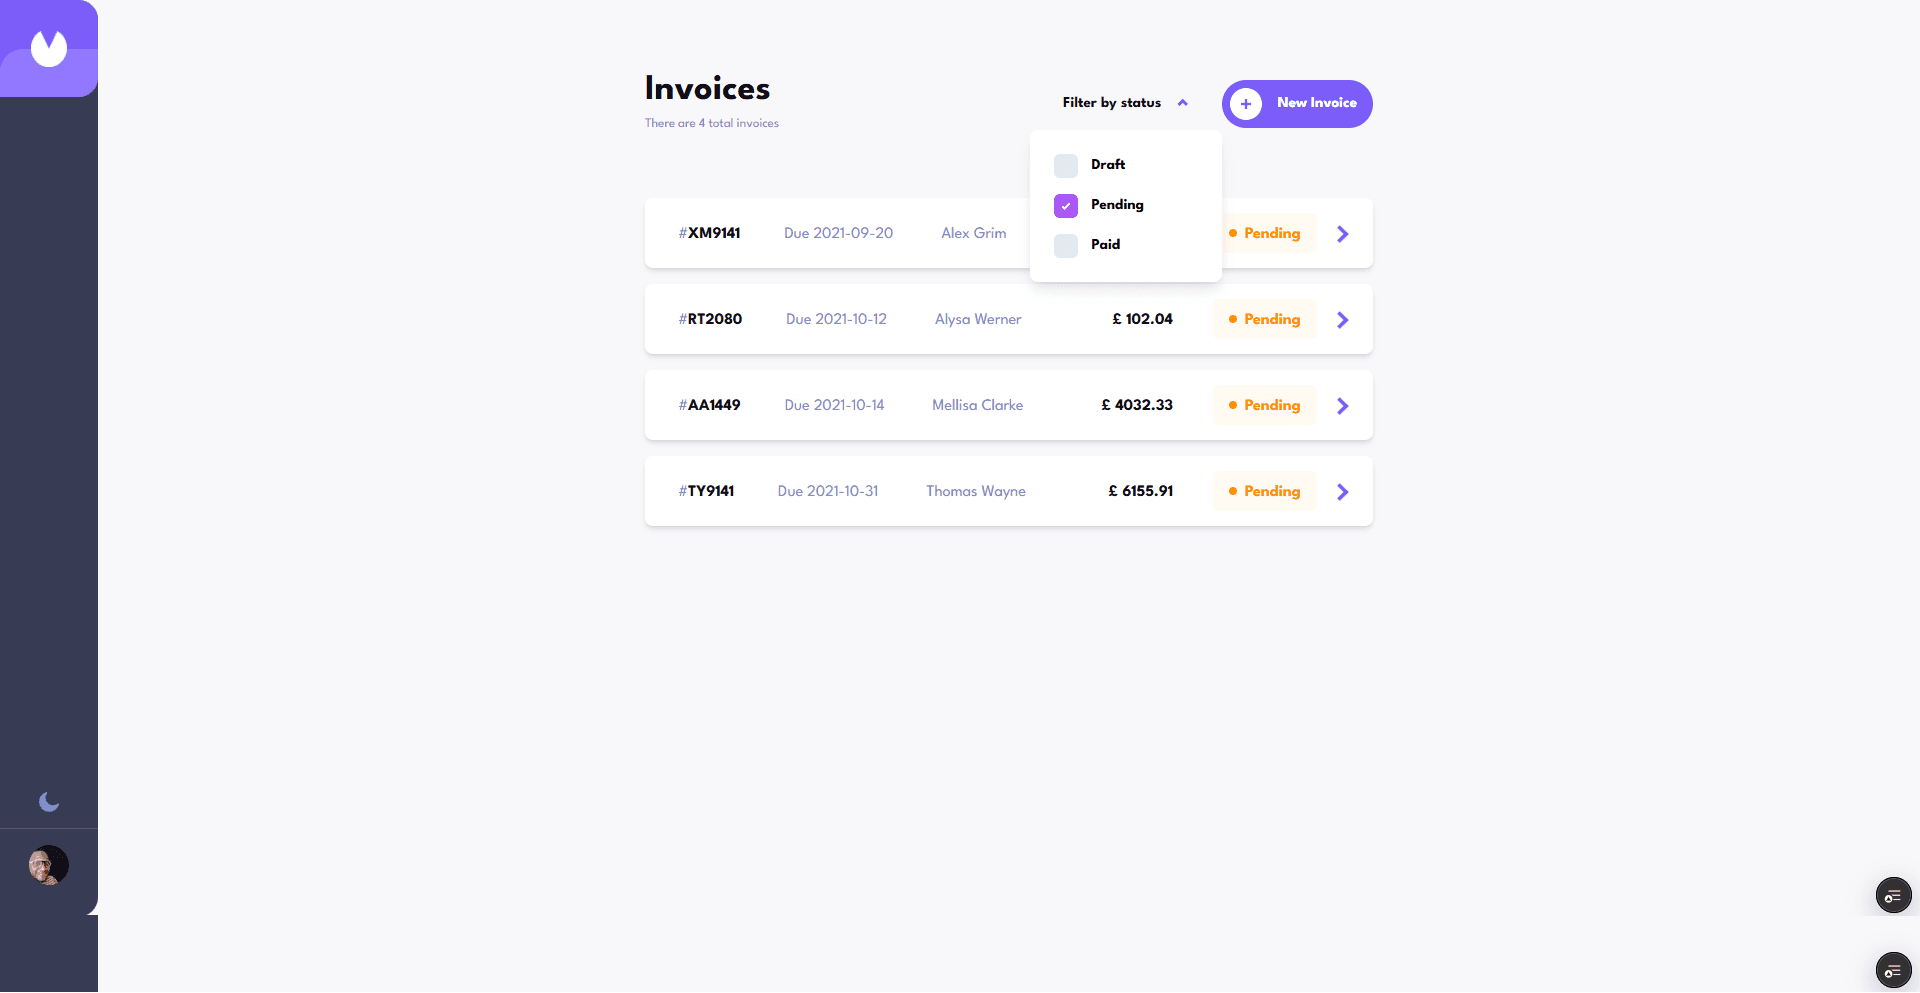Click the app logo in sidebar
This screenshot has height=993, width=1920.
point(48,48)
